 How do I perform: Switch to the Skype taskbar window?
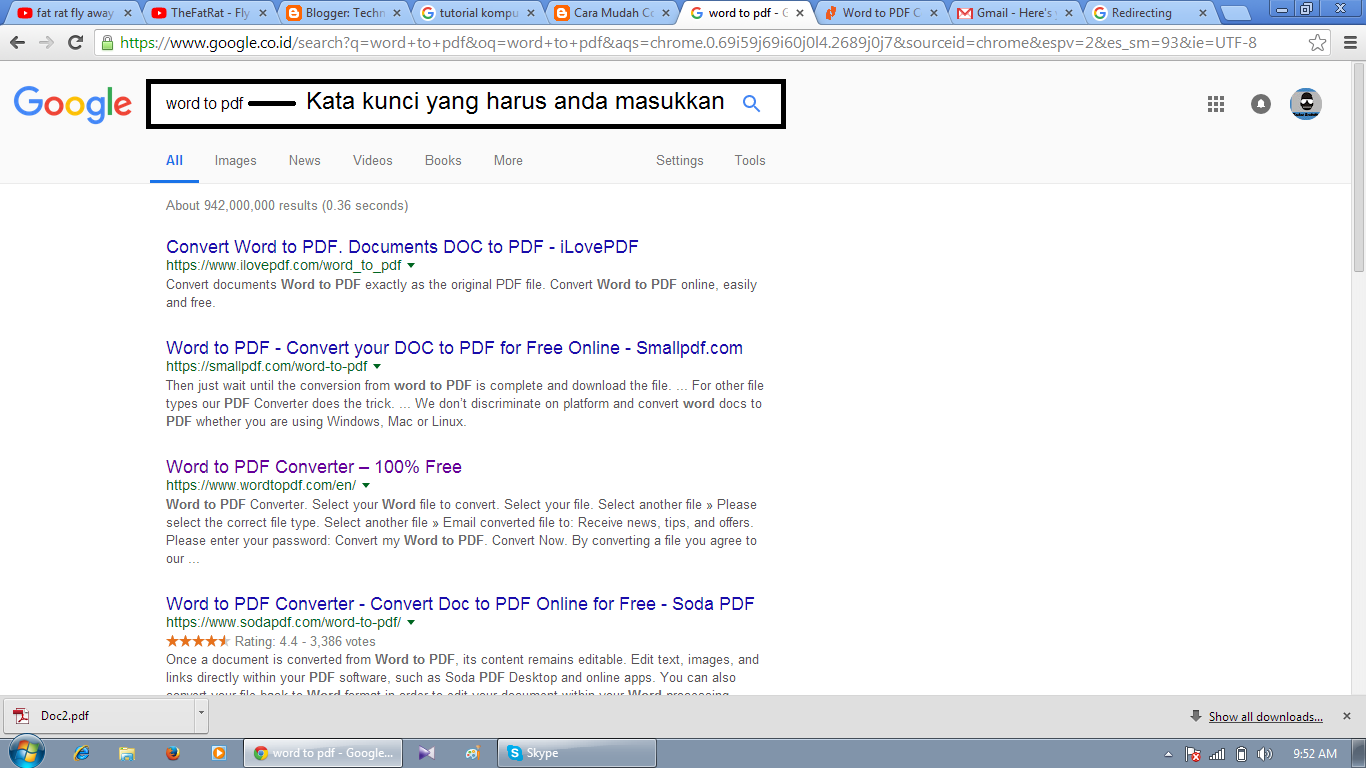click(577, 753)
